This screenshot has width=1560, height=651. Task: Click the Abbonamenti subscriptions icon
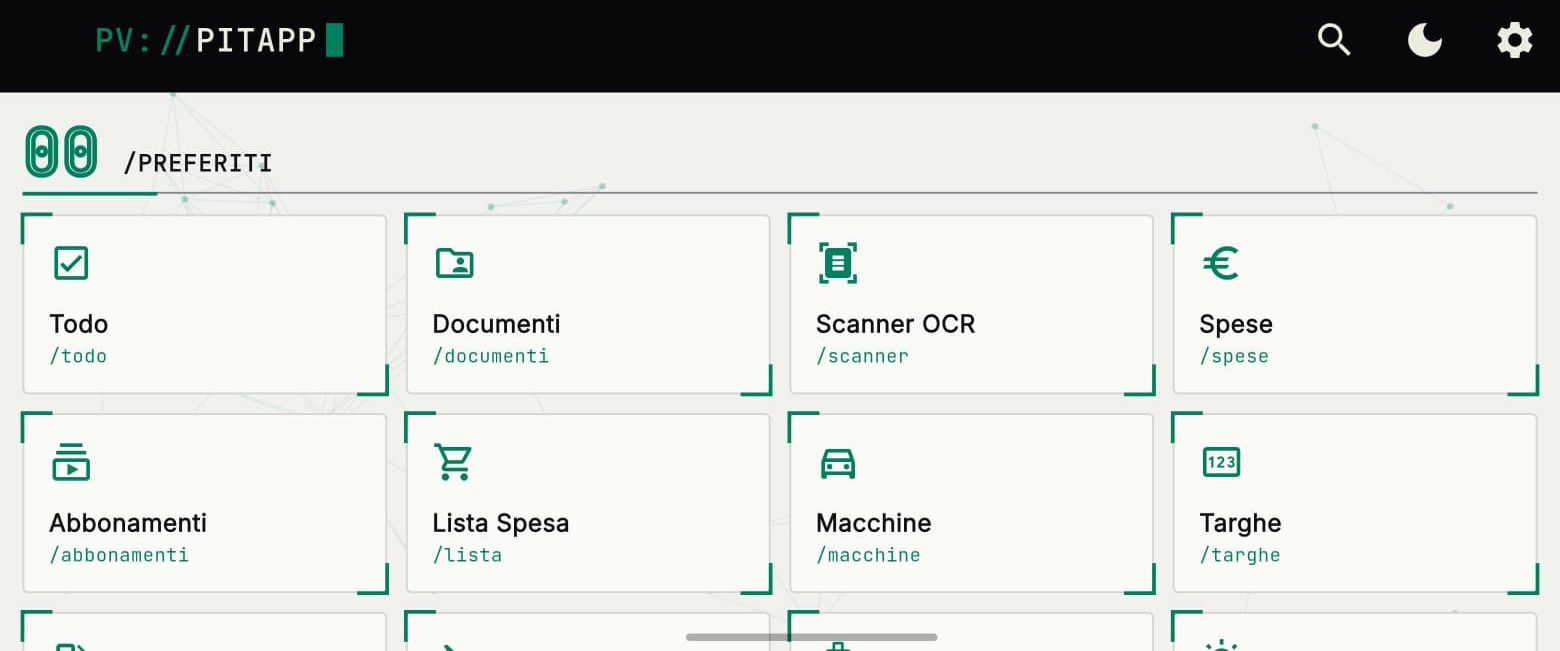(x=71, y=462)
